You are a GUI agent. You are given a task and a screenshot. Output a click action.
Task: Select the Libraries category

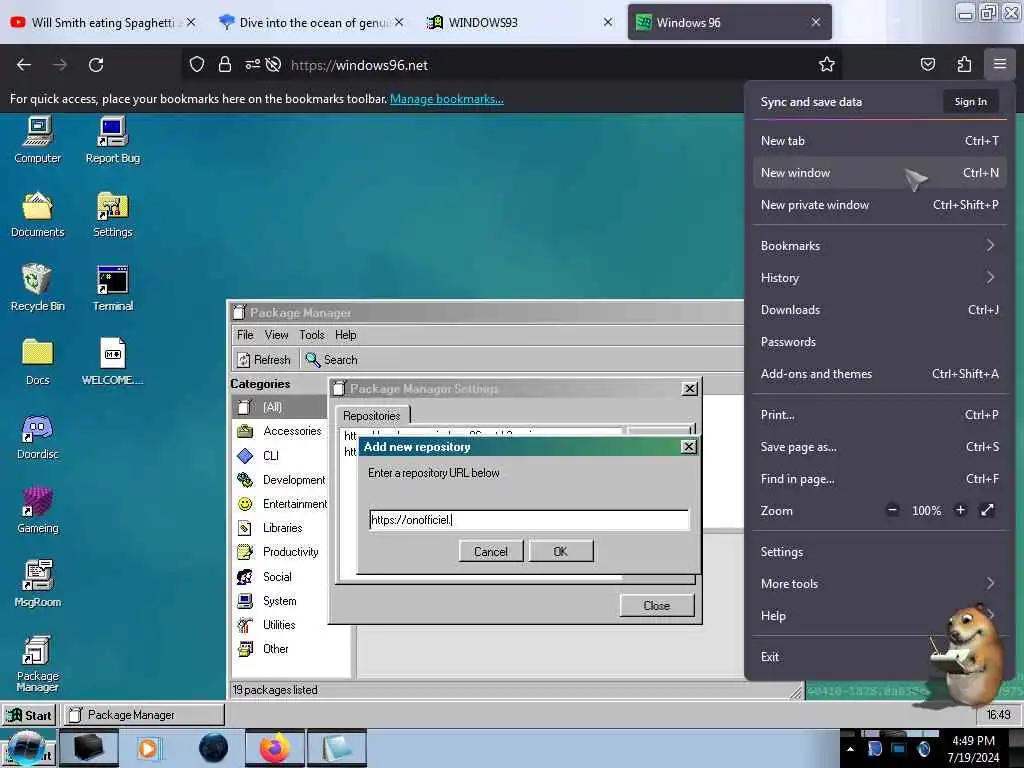pos(270,528)
